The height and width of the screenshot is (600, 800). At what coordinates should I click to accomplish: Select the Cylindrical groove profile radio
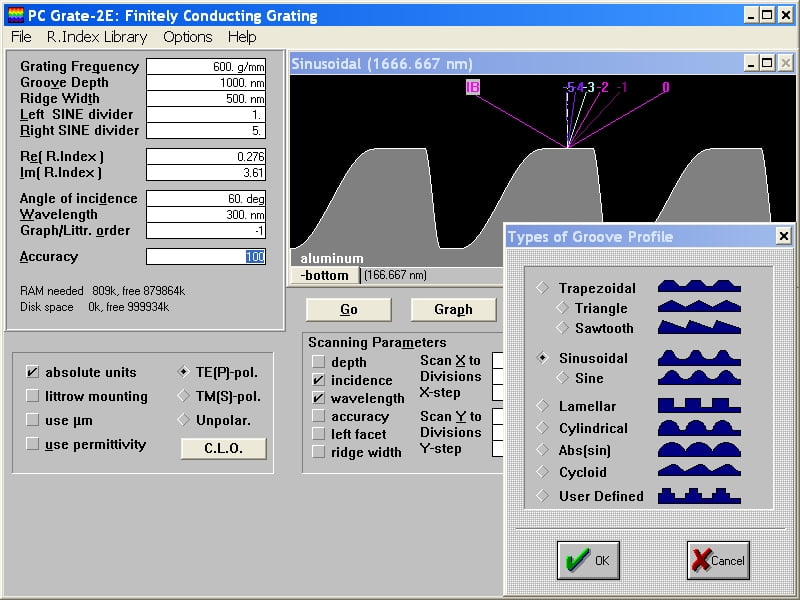[542, 428]
